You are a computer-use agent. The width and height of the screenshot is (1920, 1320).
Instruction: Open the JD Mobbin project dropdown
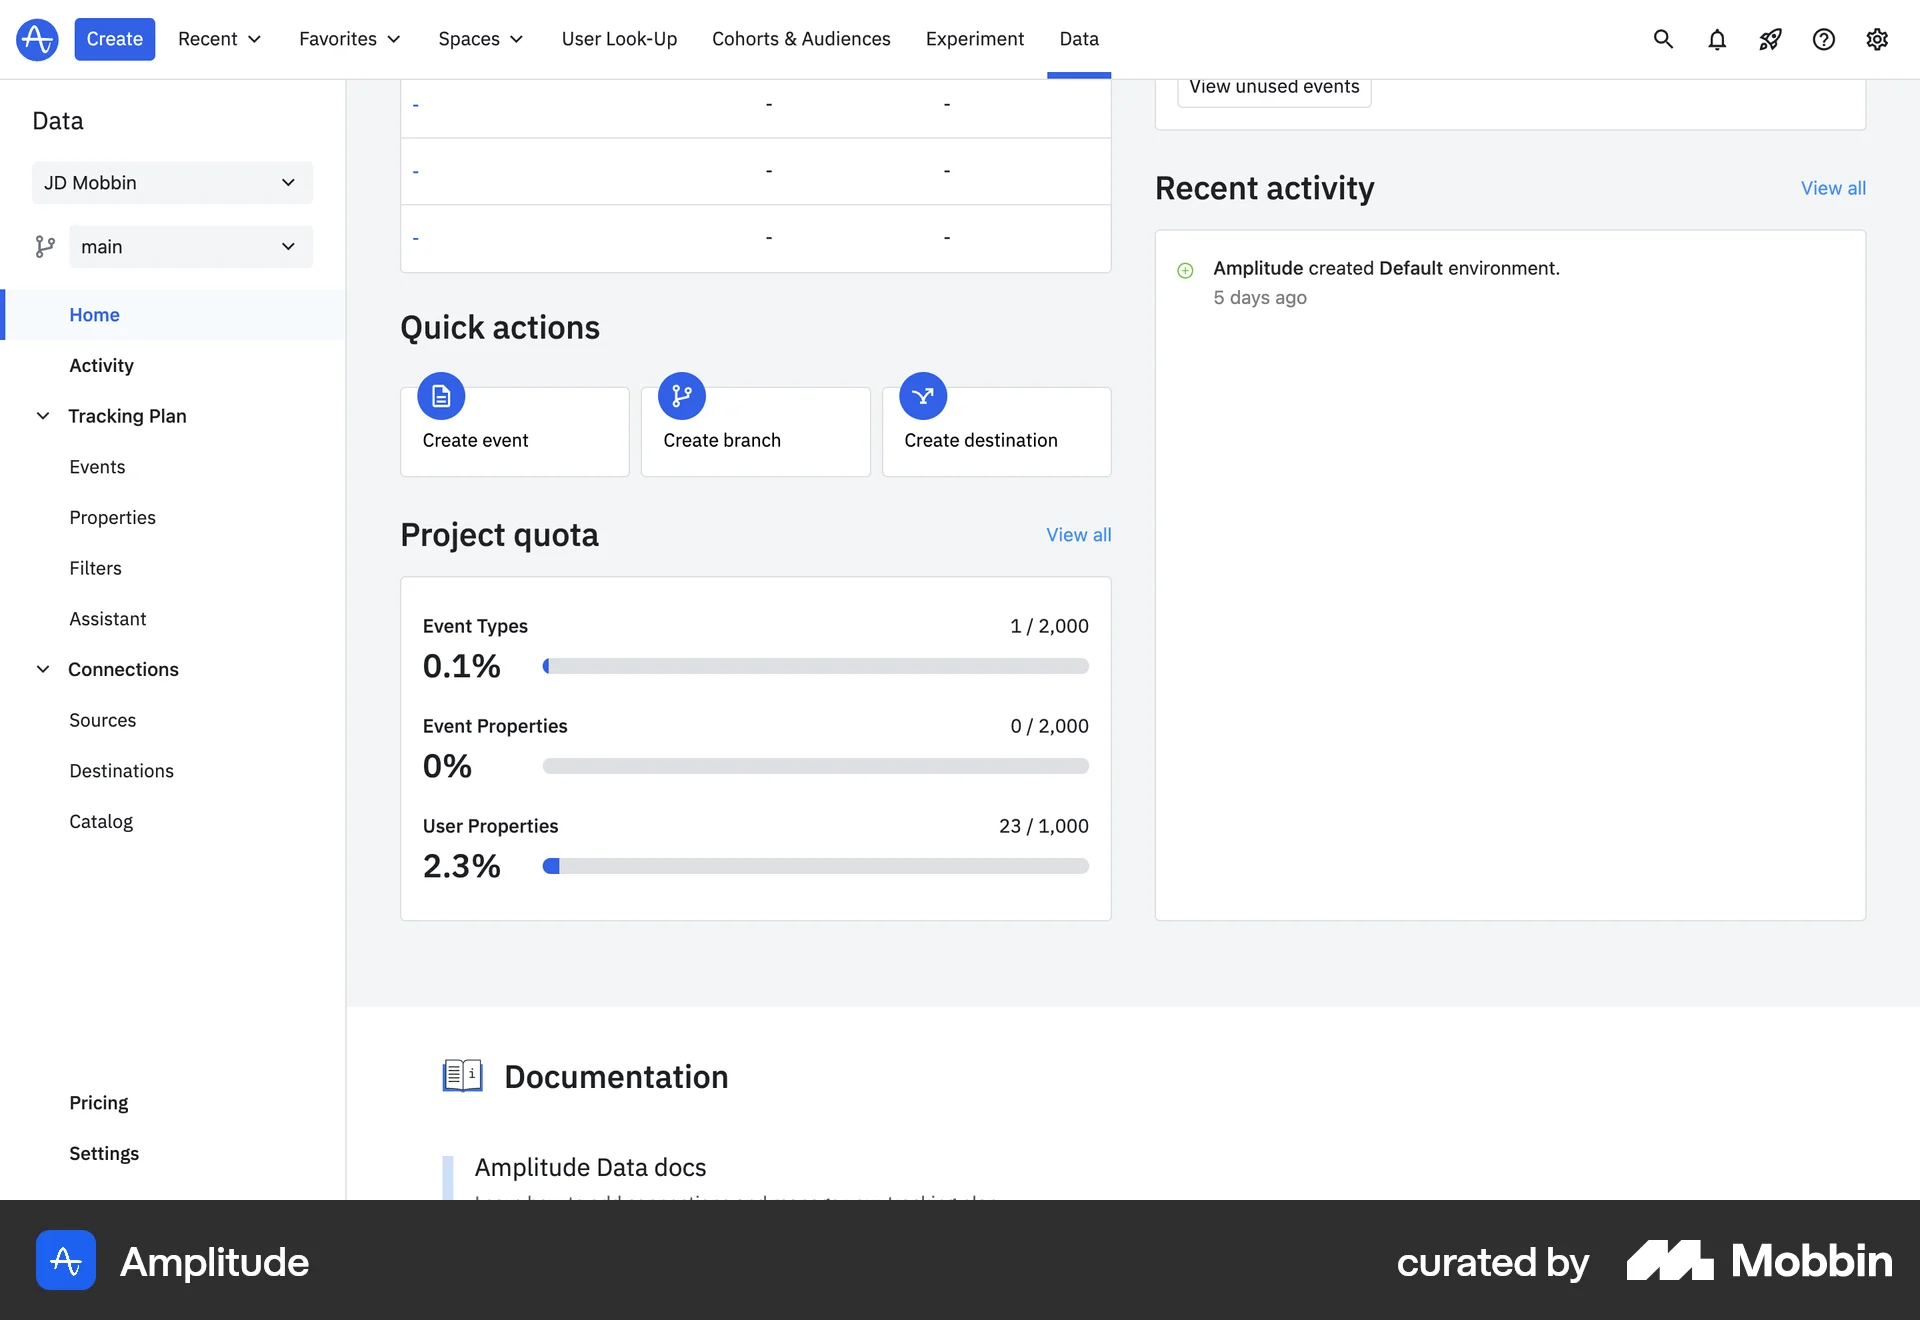pos(172,183)
